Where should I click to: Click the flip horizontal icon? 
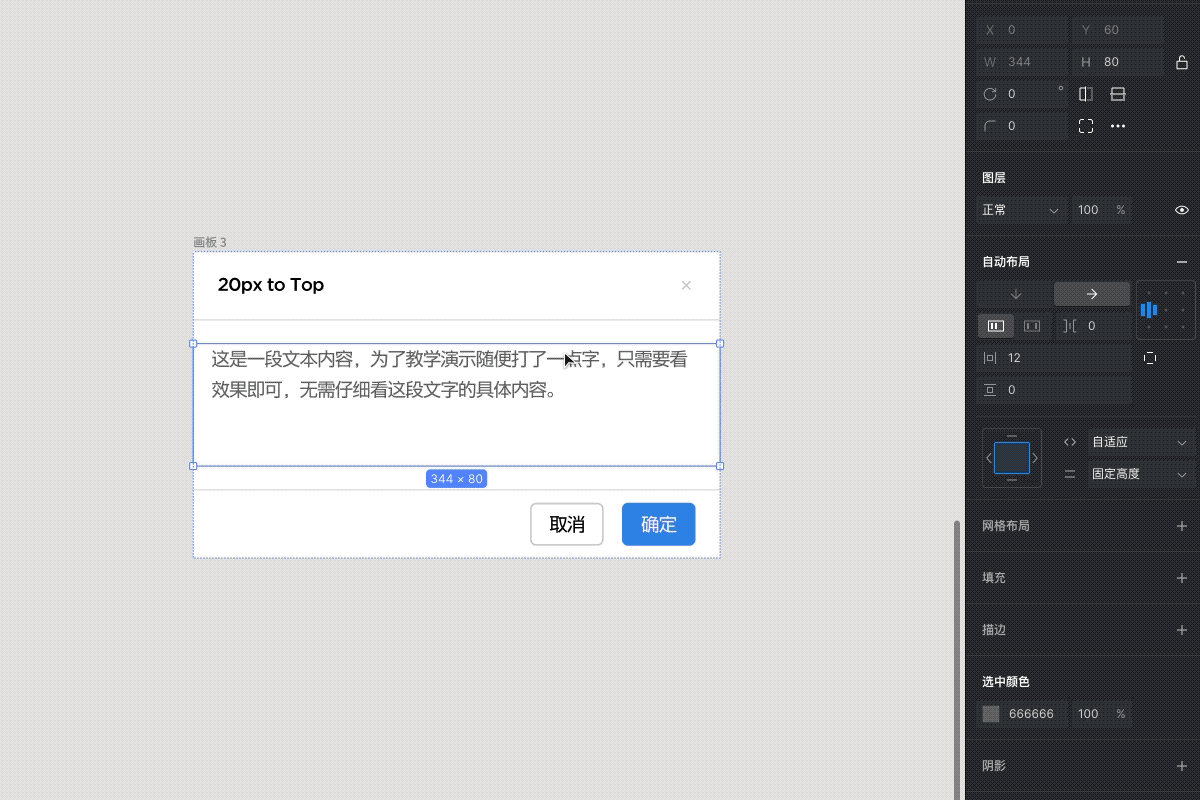tap(1086, 94)
